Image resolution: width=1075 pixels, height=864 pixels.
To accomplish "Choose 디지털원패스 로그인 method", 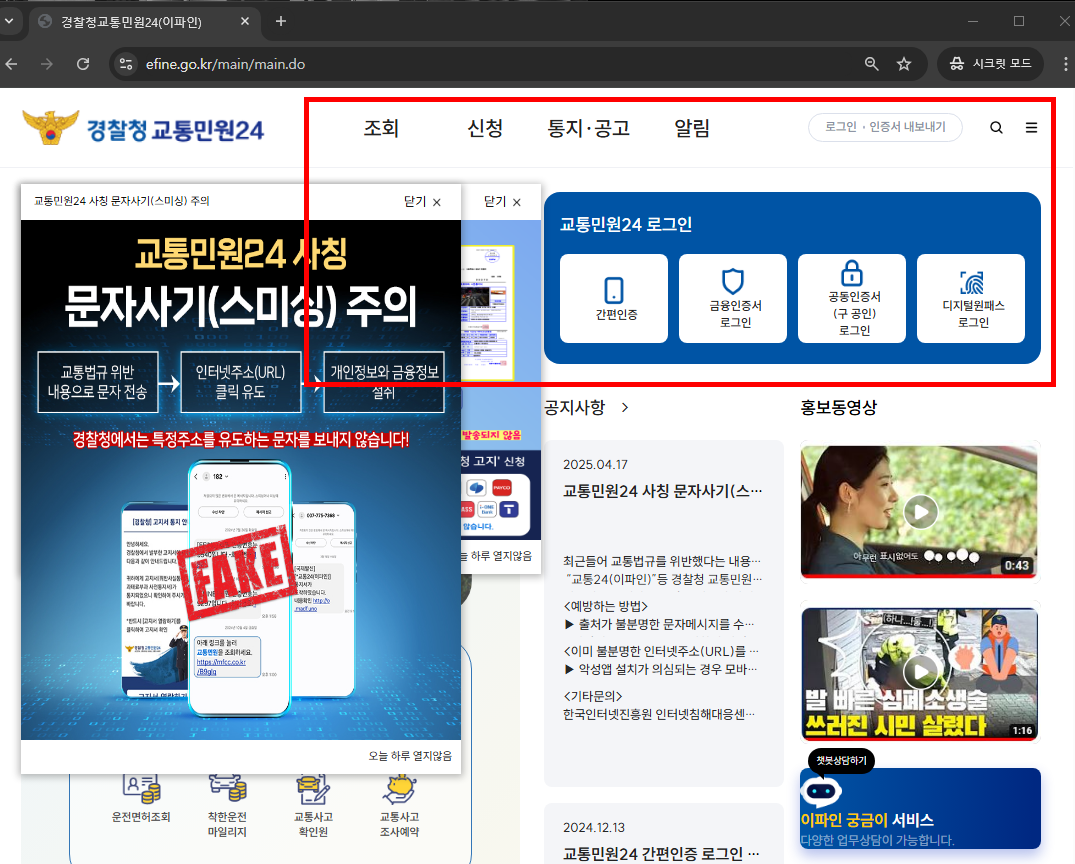I will click(970, 298).
